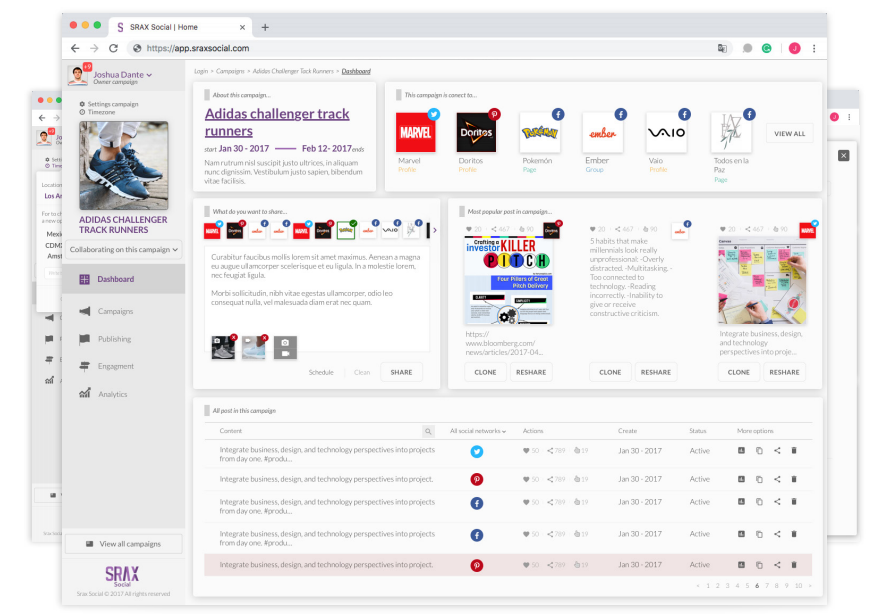The height and width of the screenshot is (614, 887).
Task: Share the second post row (Pinterest)
Action: (777, 479)
